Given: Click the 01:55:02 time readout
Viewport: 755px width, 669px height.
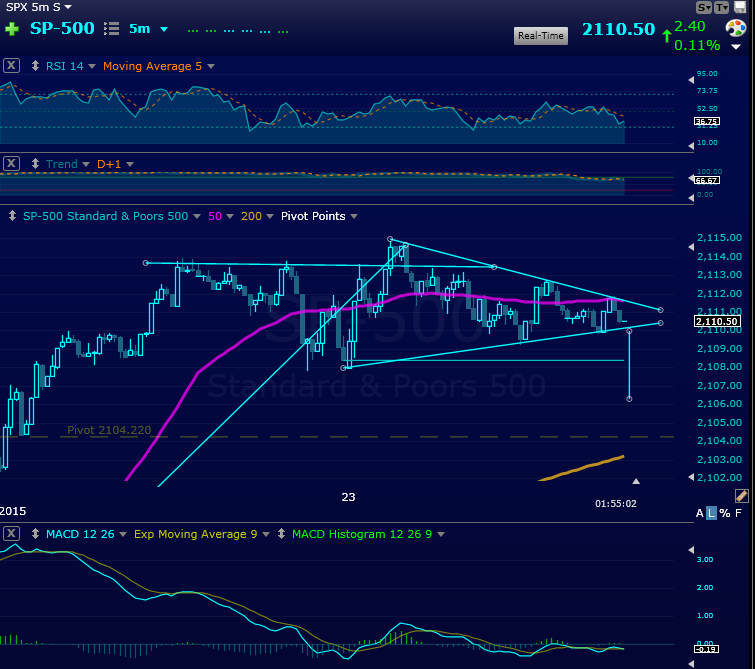Looking at the screenshot, I should pyautogui.click(x=616, y=503).
